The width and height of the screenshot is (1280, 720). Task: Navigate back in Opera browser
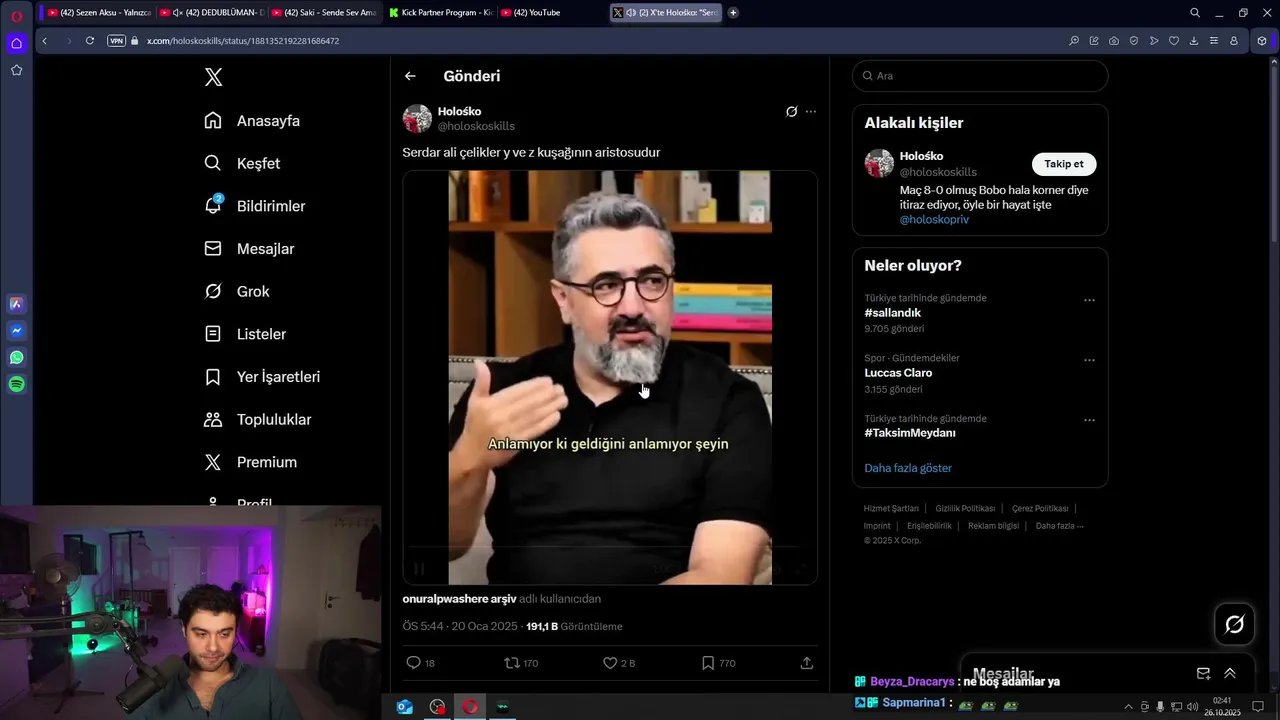[x=45, y=41]
